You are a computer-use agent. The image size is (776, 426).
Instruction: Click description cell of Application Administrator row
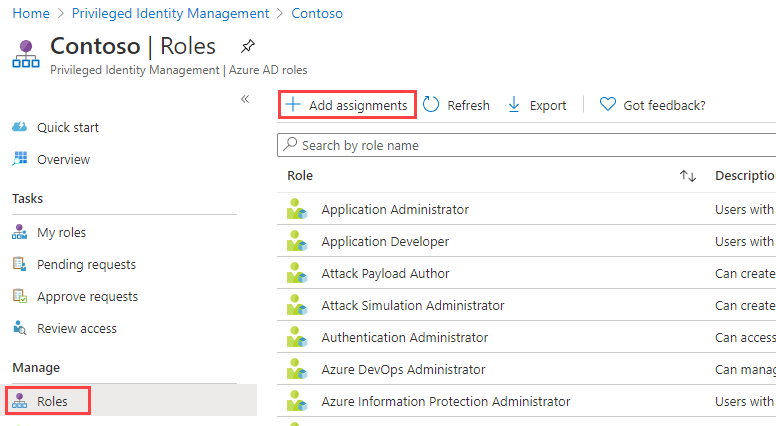tap(744, 210)
